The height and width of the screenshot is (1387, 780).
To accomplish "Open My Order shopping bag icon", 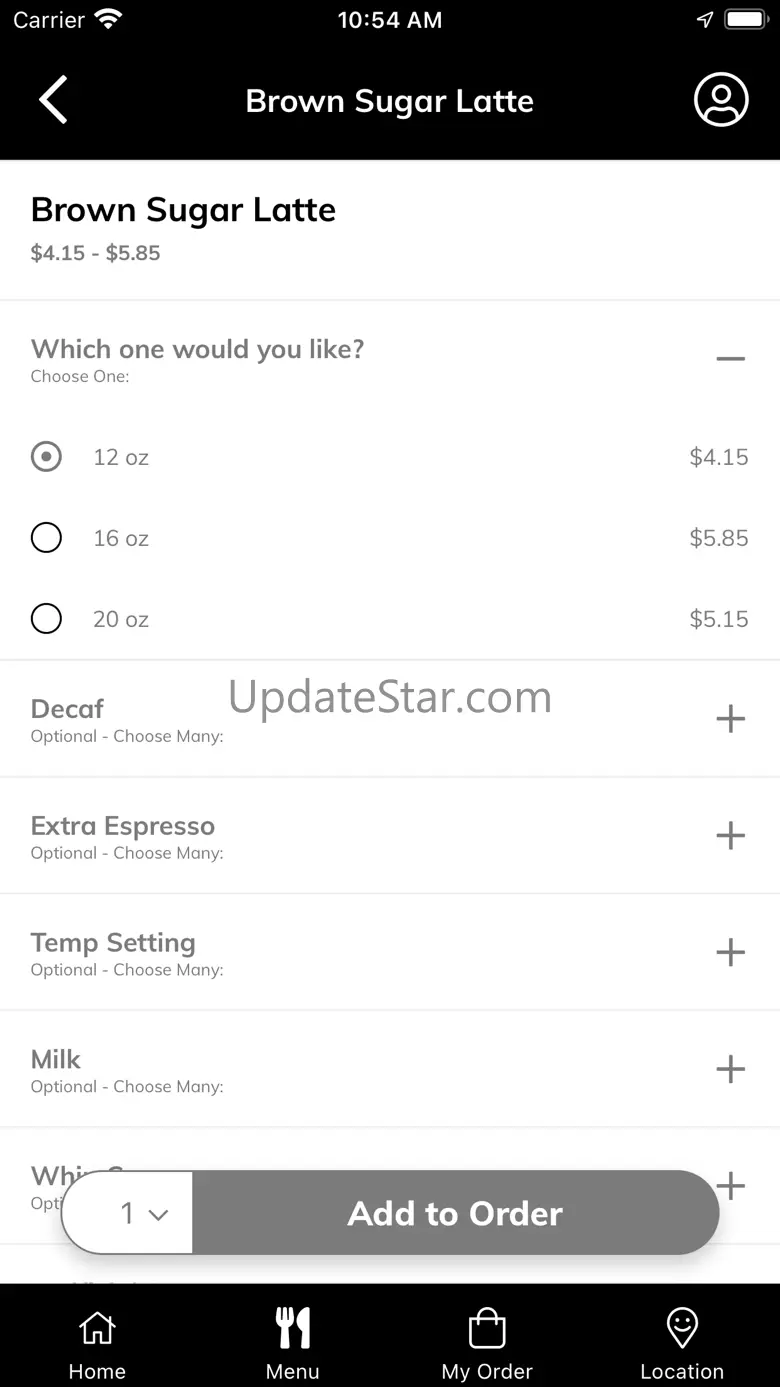I will pyautogui.click(x=487, y=1328).
